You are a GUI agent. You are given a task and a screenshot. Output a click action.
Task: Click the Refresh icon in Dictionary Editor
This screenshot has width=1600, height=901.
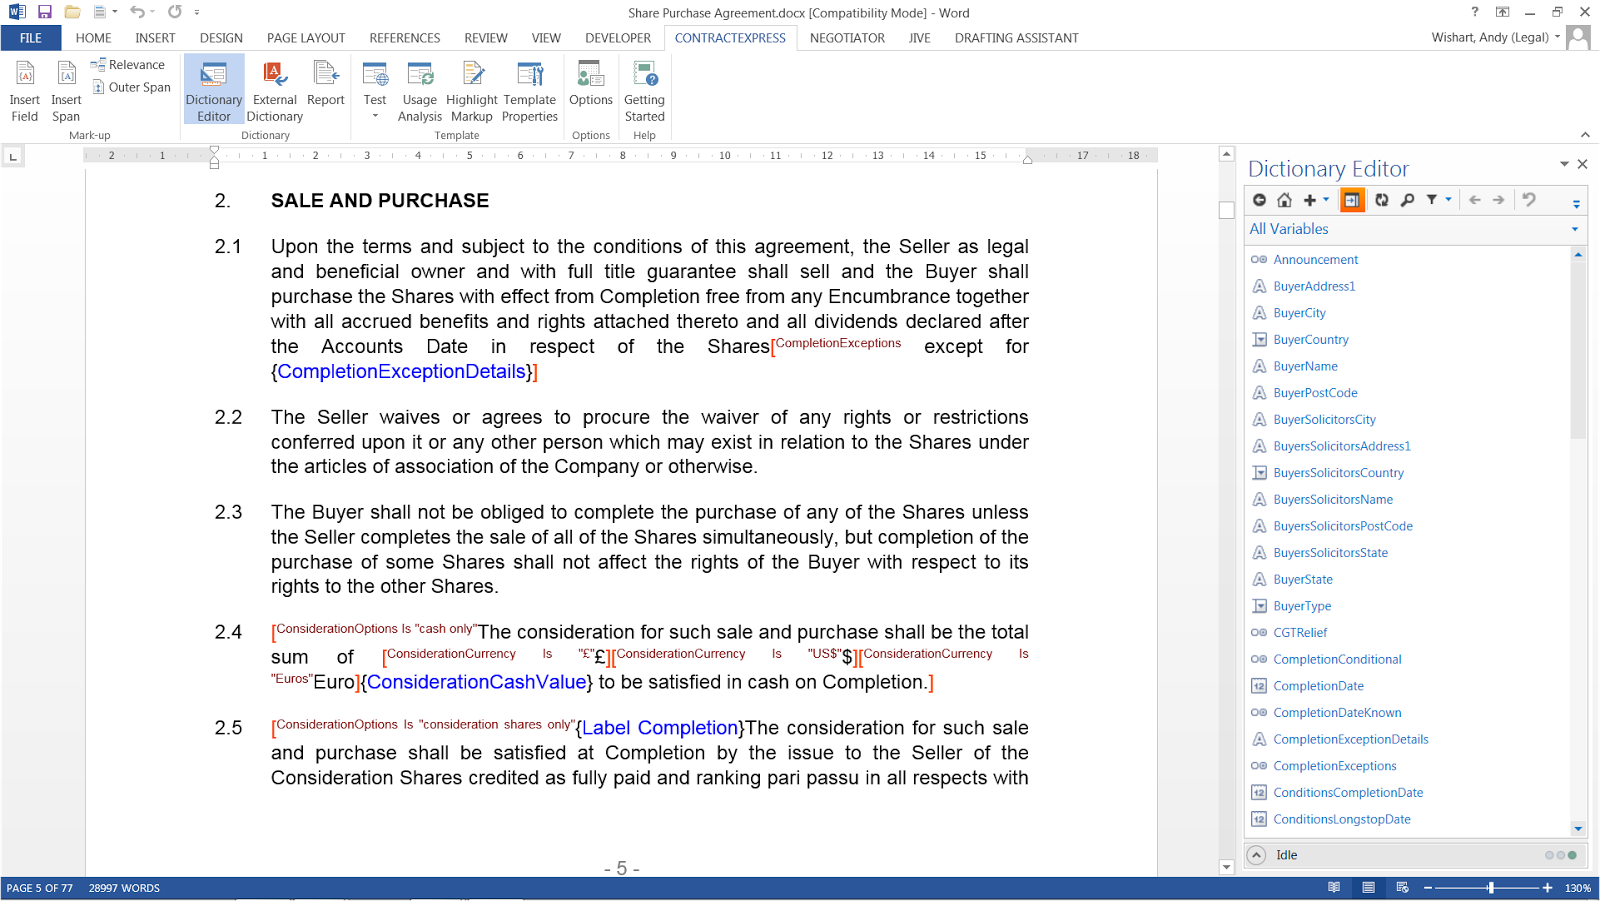click(1382, 200)
